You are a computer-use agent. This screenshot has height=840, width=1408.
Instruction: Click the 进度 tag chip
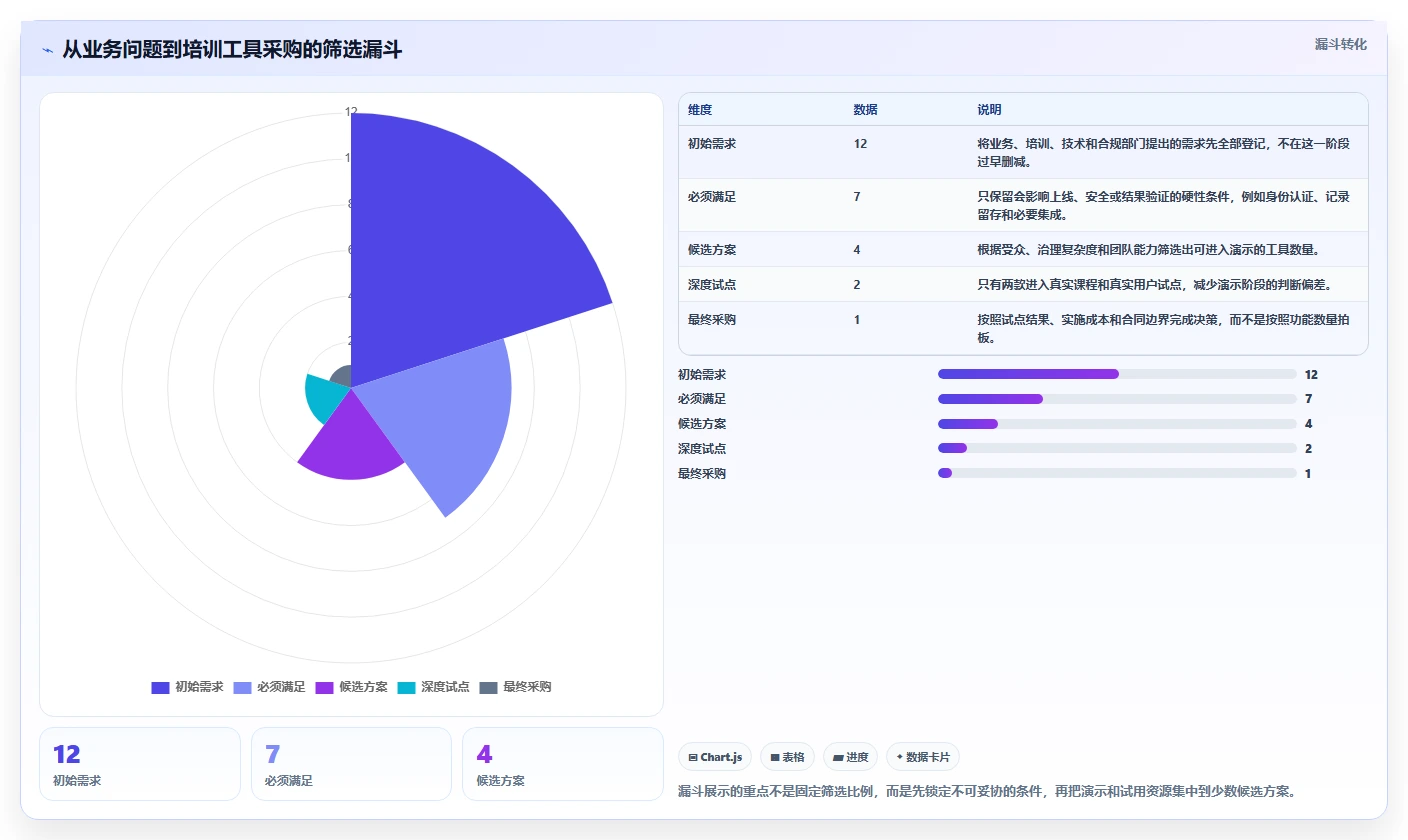coord(850,757)
